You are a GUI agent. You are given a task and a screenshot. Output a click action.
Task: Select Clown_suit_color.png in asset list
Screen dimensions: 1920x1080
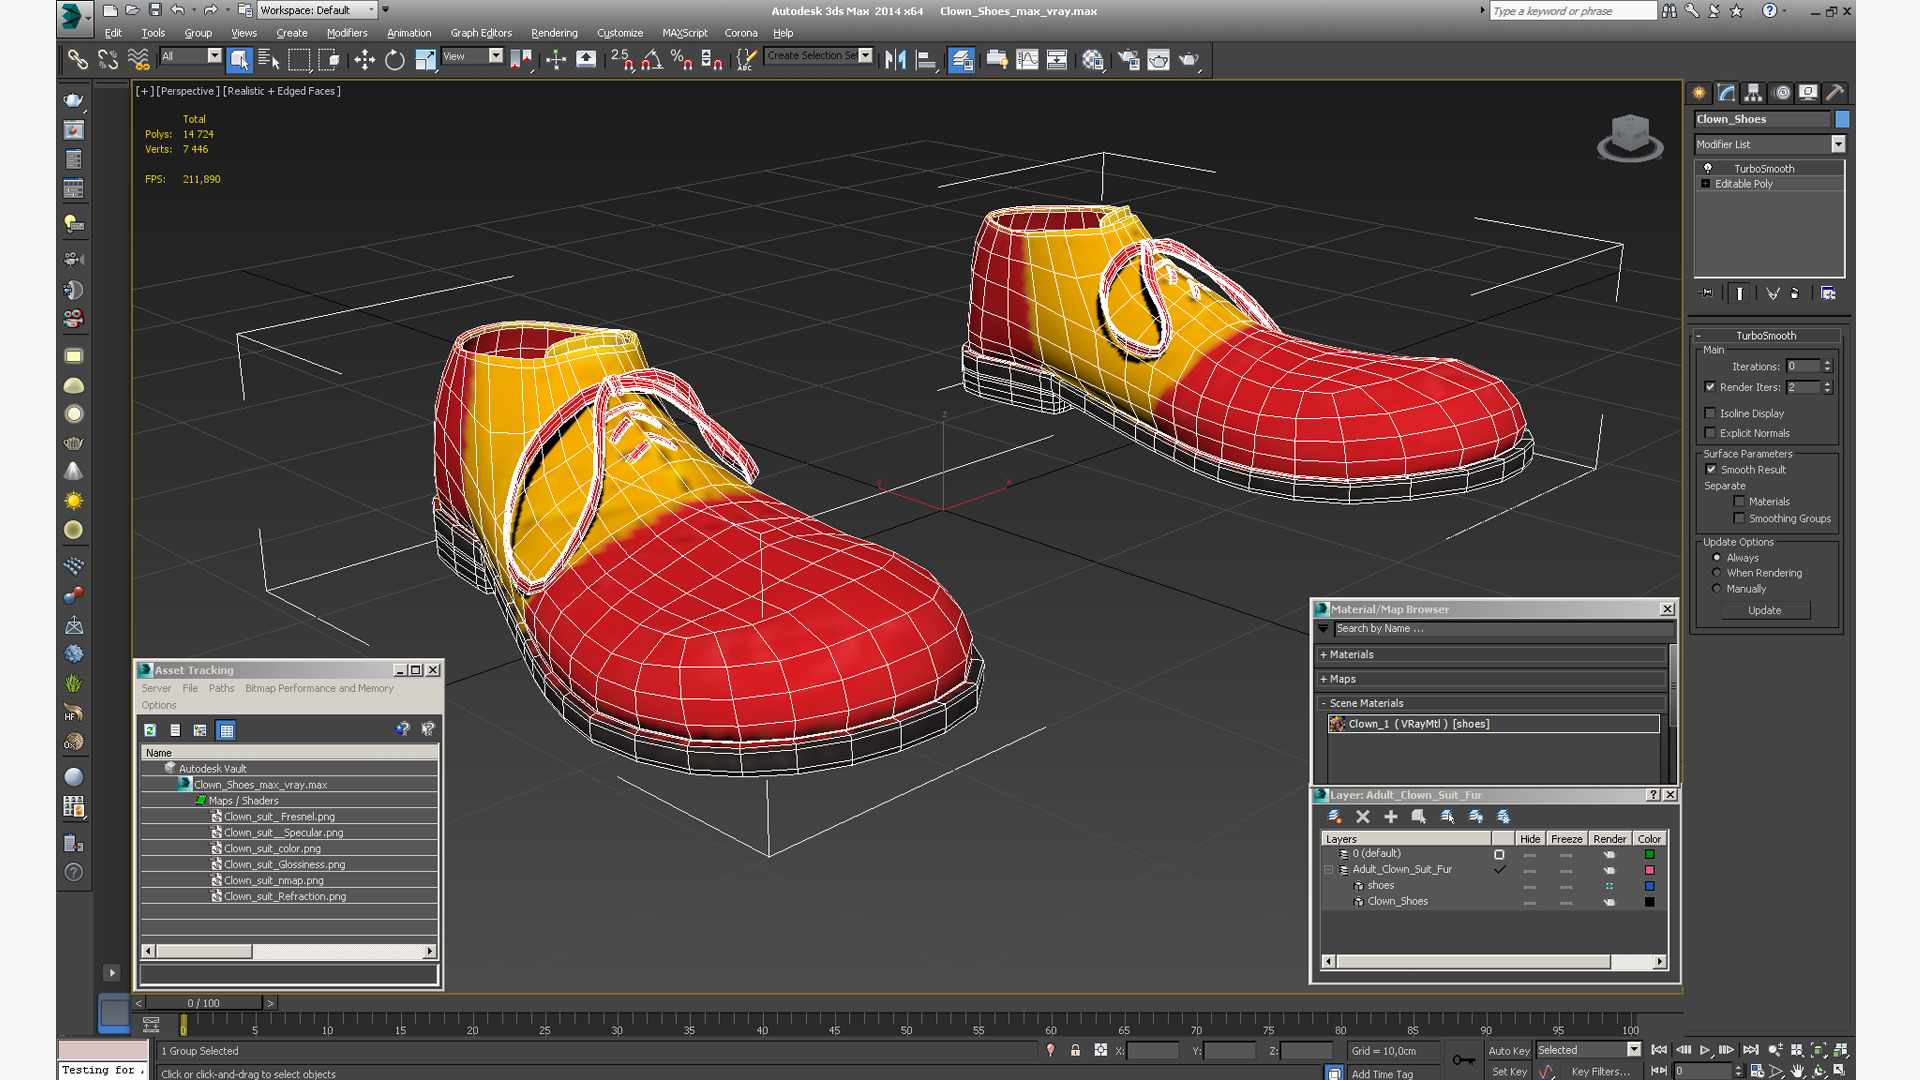[272, 848]
